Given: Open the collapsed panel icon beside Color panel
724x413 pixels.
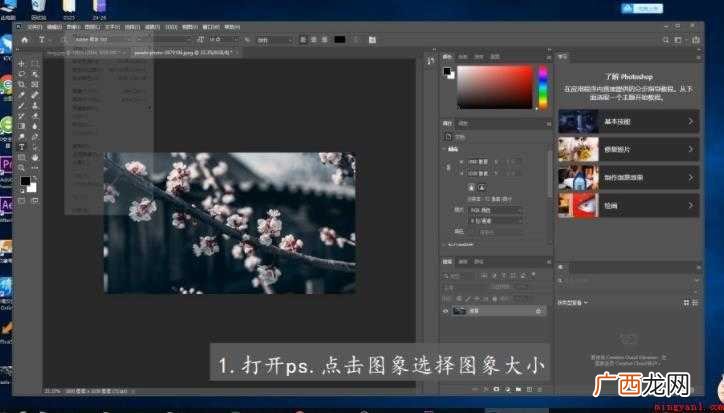Looking at the screenshot, I should coord(430,61).
